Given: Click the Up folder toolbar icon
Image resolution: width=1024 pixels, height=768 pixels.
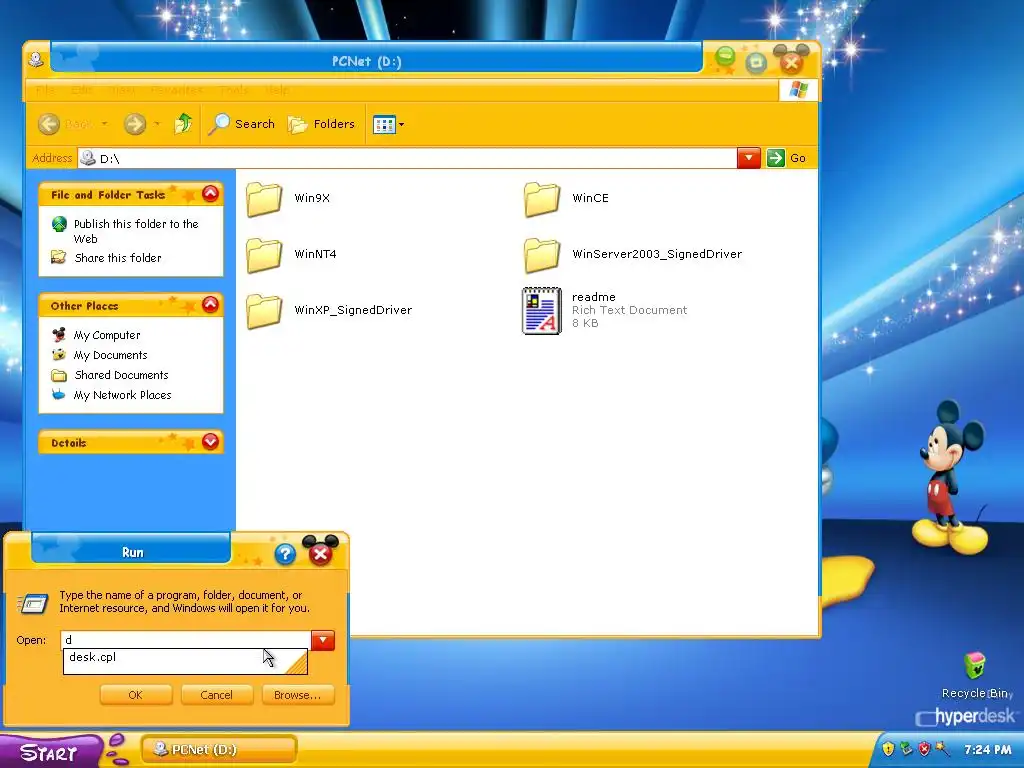Looking at the screenshot, I should pyautogui.click(x=184, y=123).
